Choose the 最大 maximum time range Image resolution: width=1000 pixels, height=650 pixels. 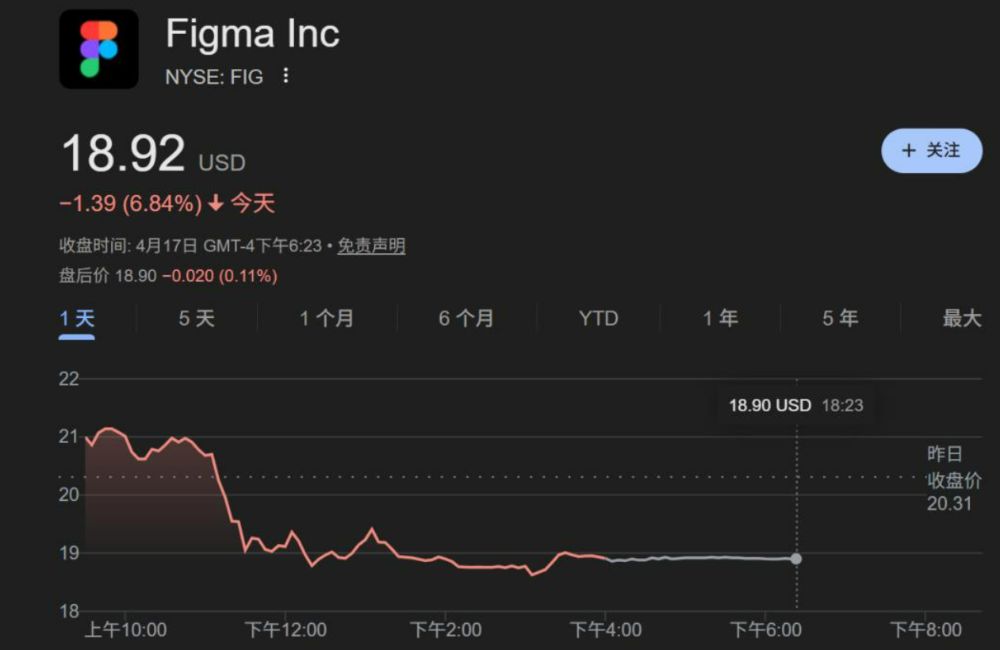pos(960,318)
